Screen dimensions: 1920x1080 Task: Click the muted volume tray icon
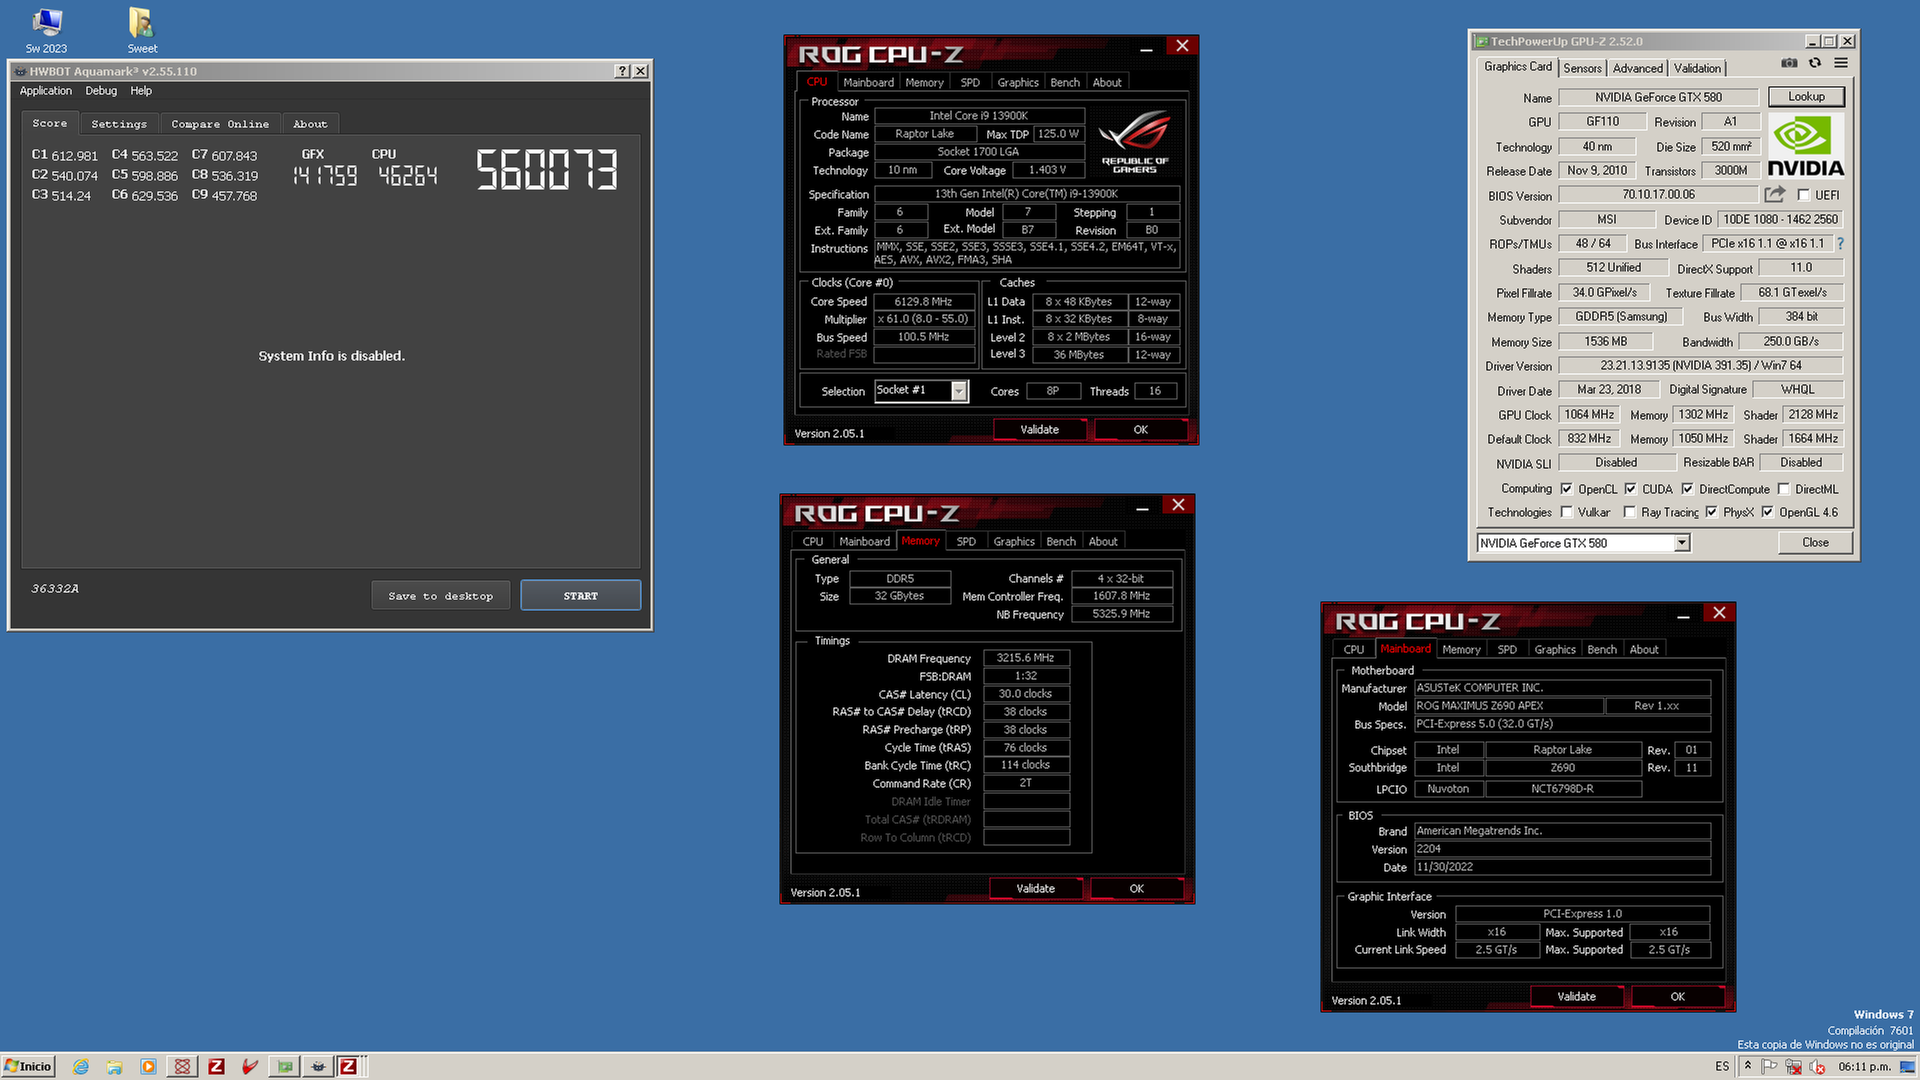(1816, 1067)
